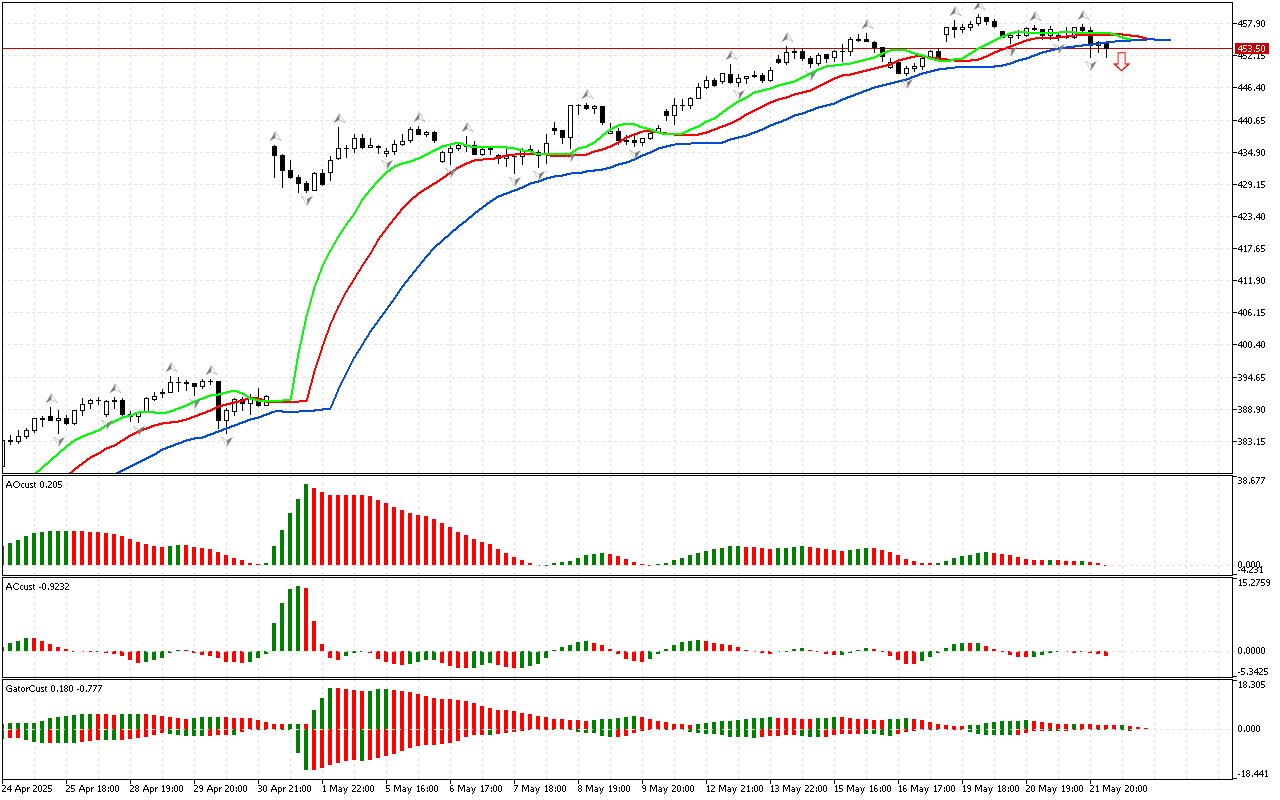Click the AOcust 0.205 indicator label
Viewport: 1280px width, 800px height.
pyautogui.click(x=34, y=484)
